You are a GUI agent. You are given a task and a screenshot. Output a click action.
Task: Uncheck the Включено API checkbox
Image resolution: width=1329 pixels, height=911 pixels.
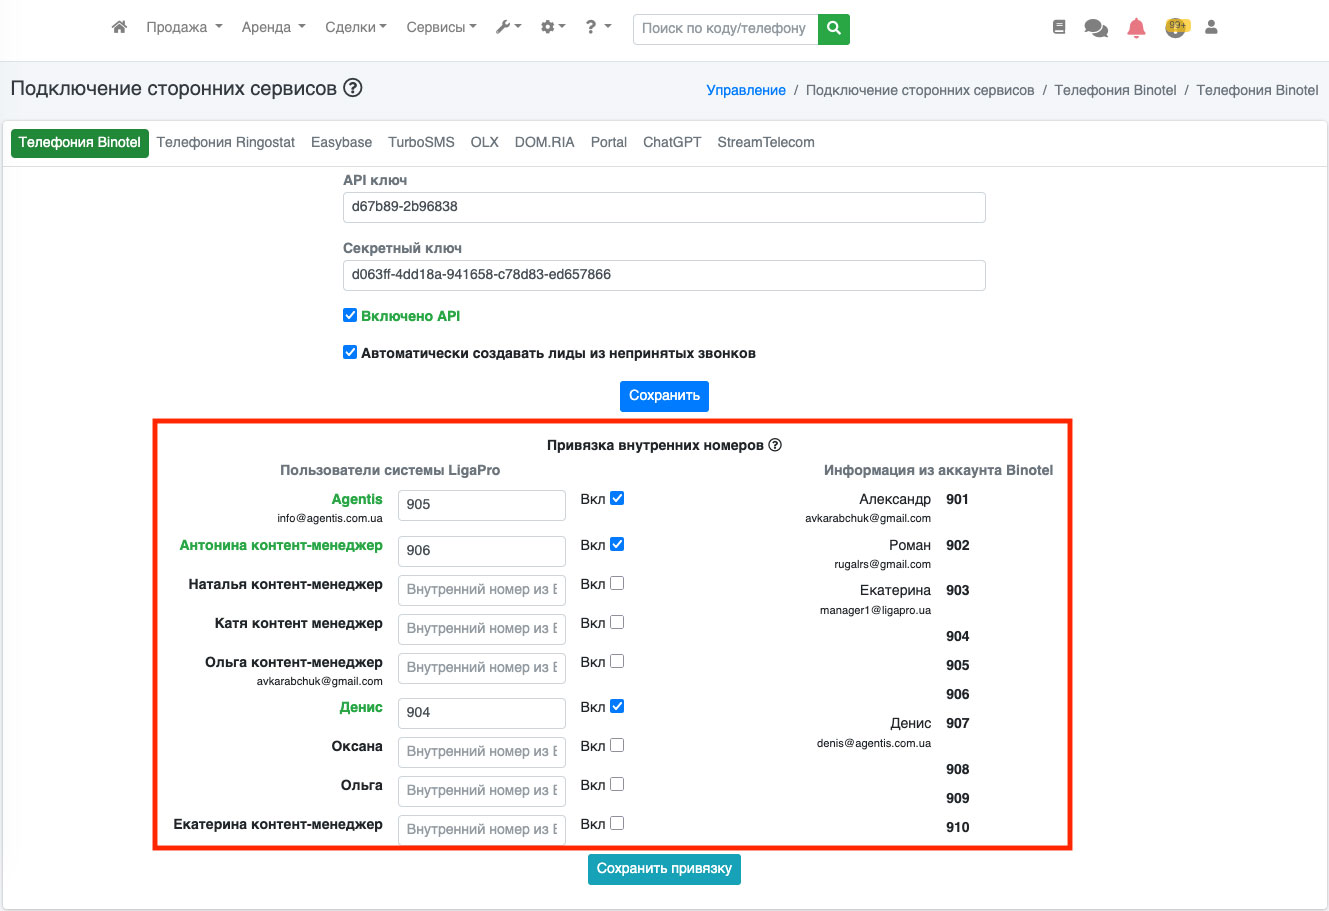350,315
